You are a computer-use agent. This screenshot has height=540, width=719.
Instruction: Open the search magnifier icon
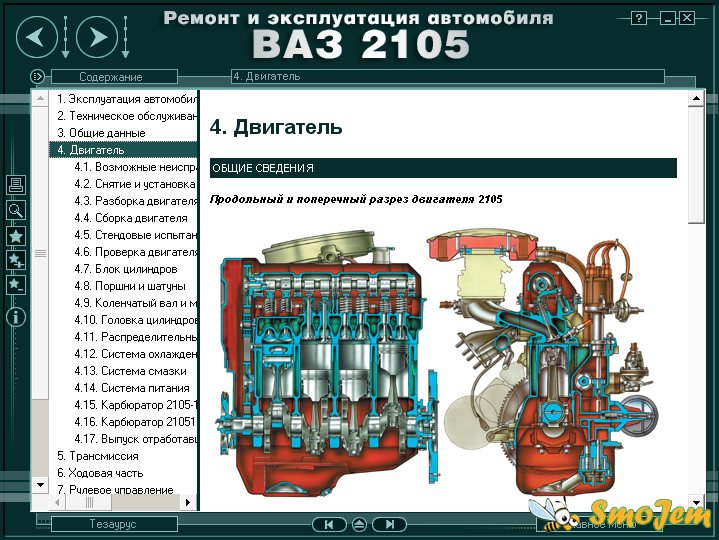[16, 210]
